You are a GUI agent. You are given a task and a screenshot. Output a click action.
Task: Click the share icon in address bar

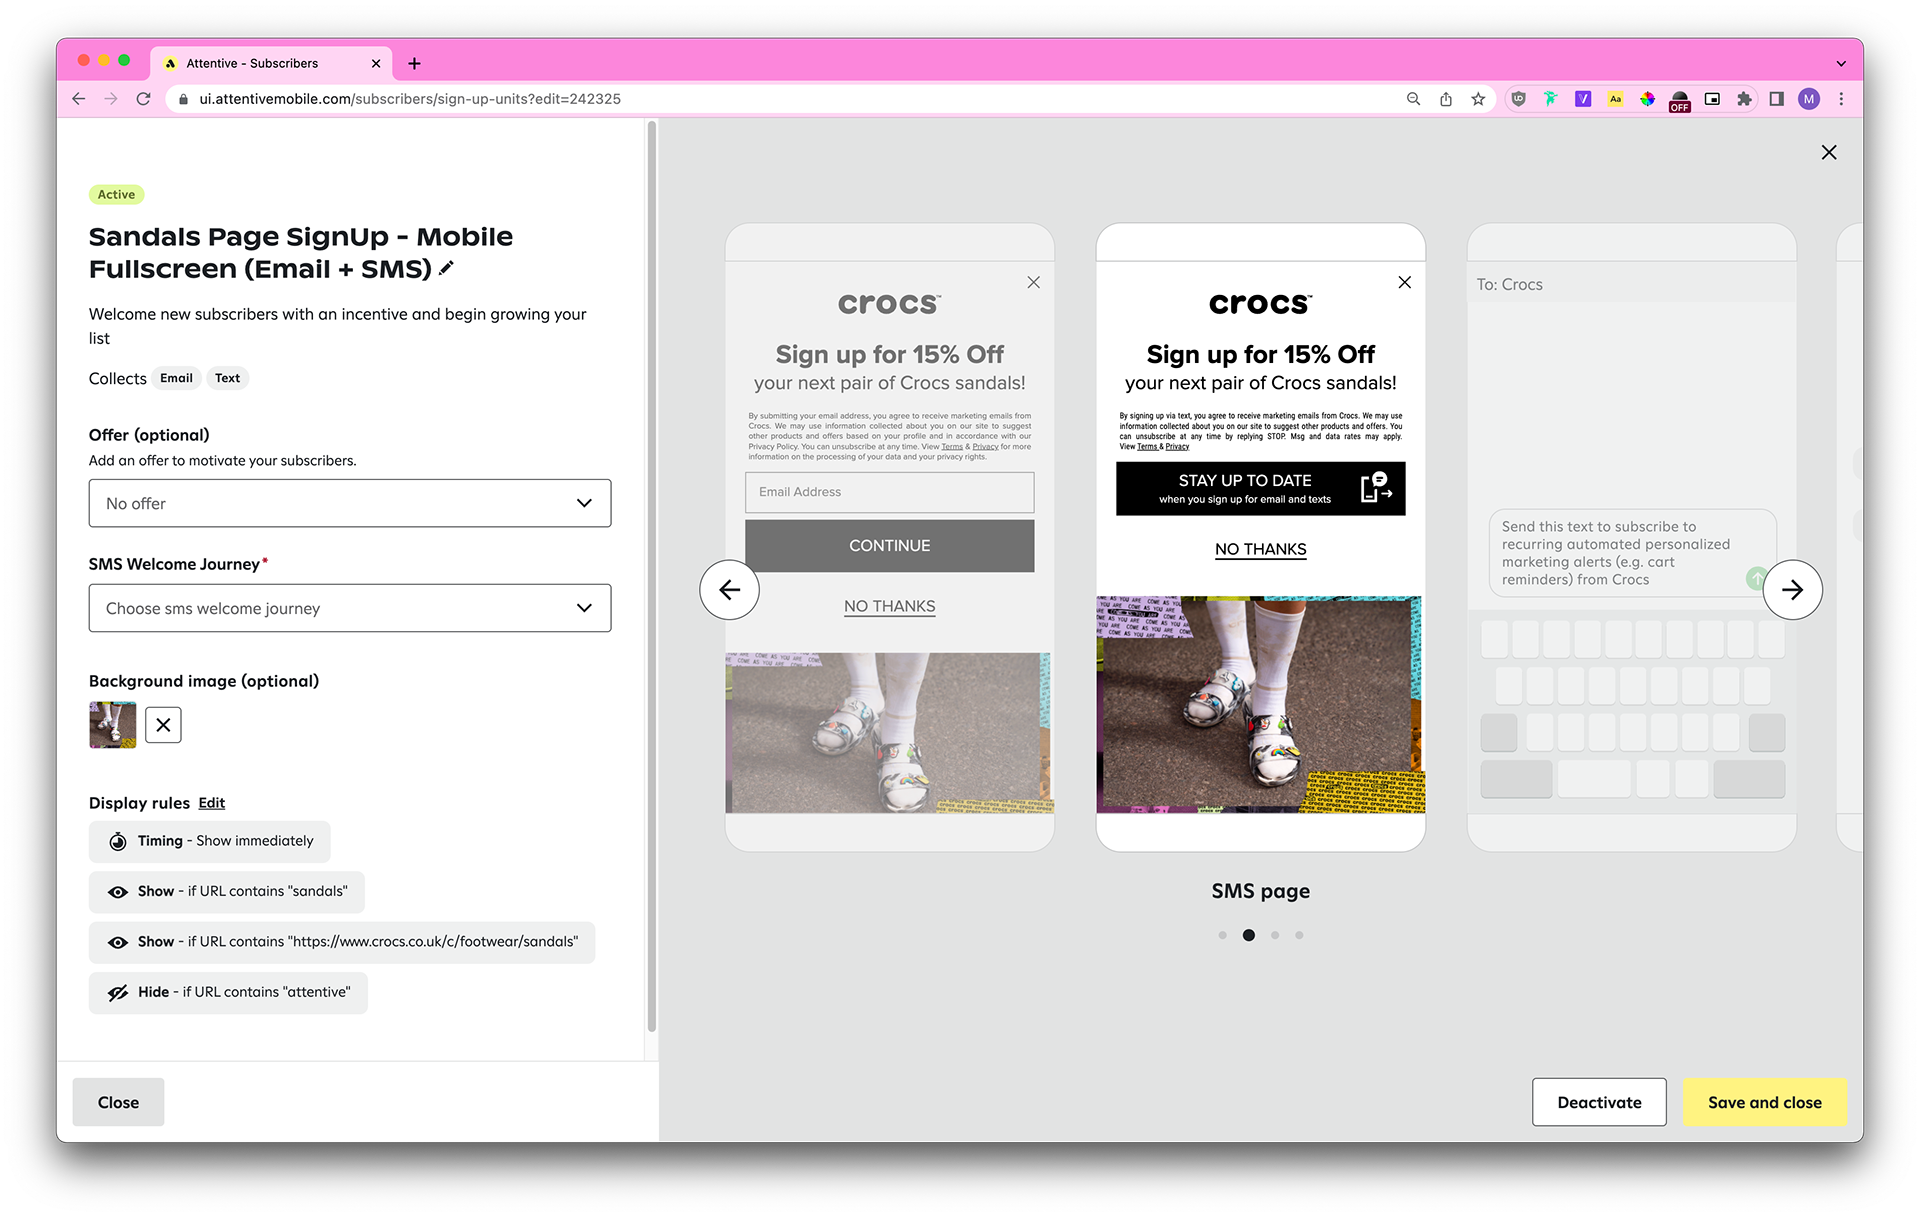1446,99
